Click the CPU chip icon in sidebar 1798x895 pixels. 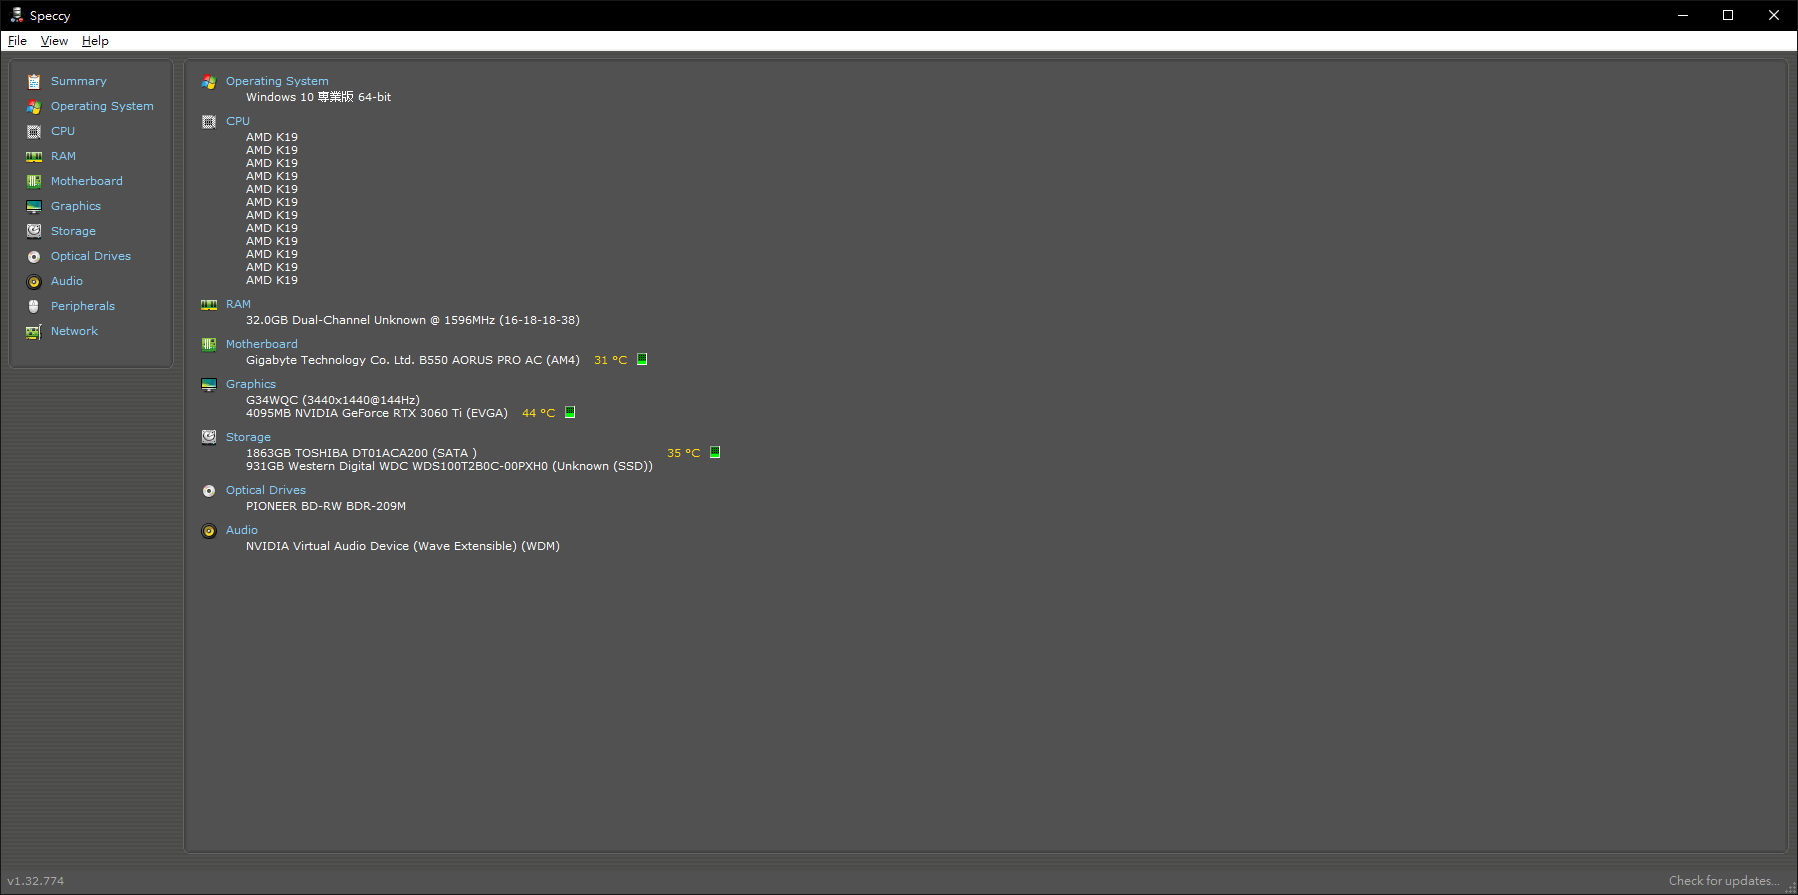pos(34,132)
